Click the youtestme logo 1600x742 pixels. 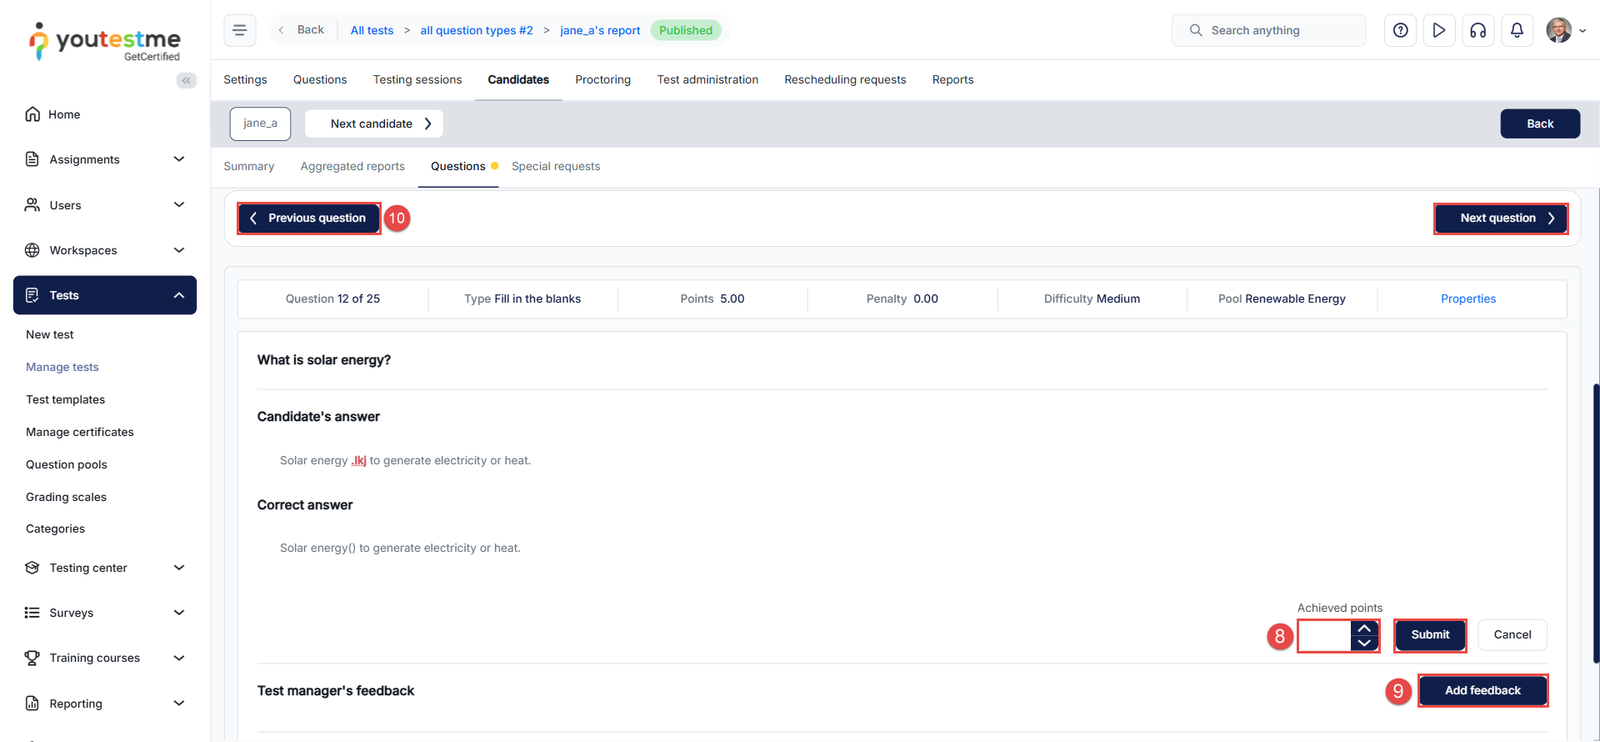(105, 42)
